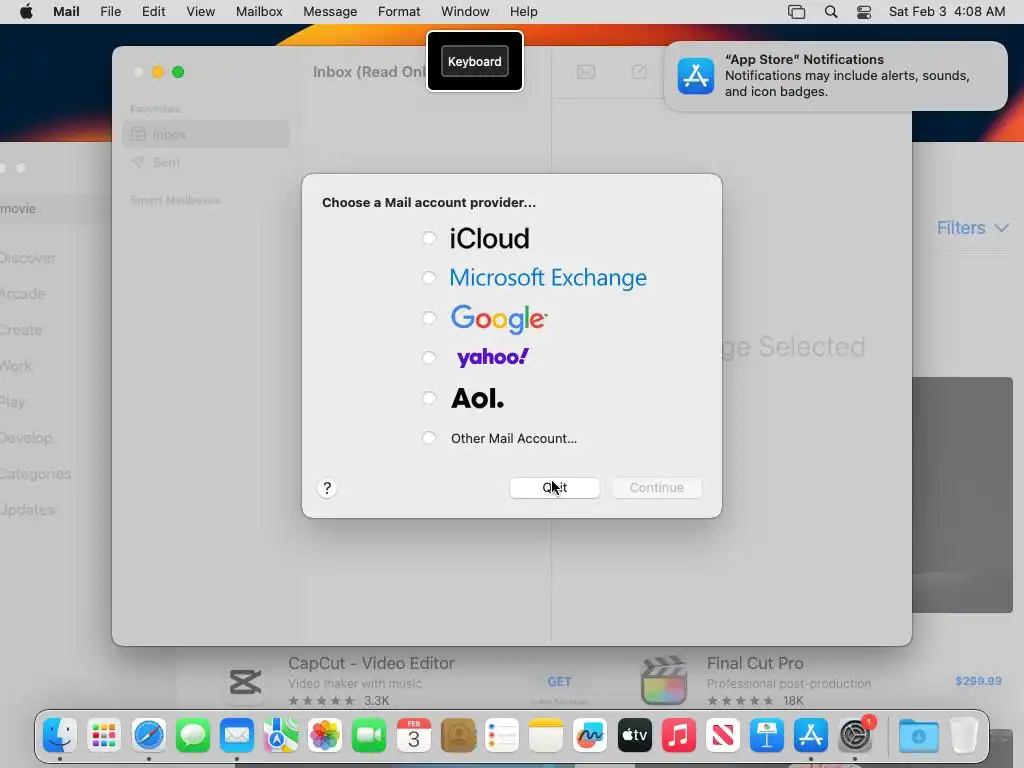The width and height of the screenshot is (1024, 768).
Task: Open the Message menu
Action: (330, 12)
